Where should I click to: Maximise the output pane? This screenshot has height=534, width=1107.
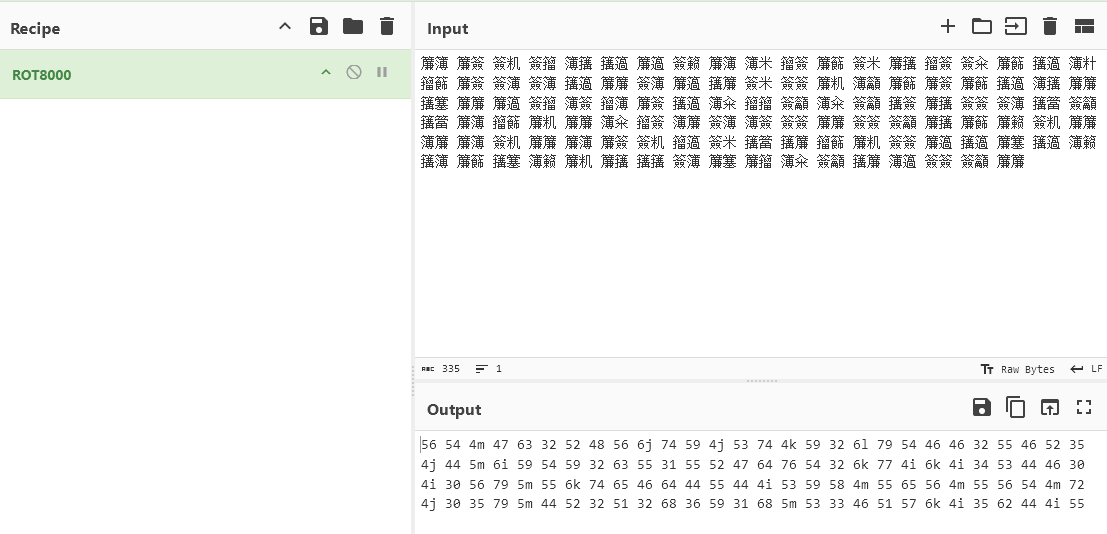(1084, 407)
